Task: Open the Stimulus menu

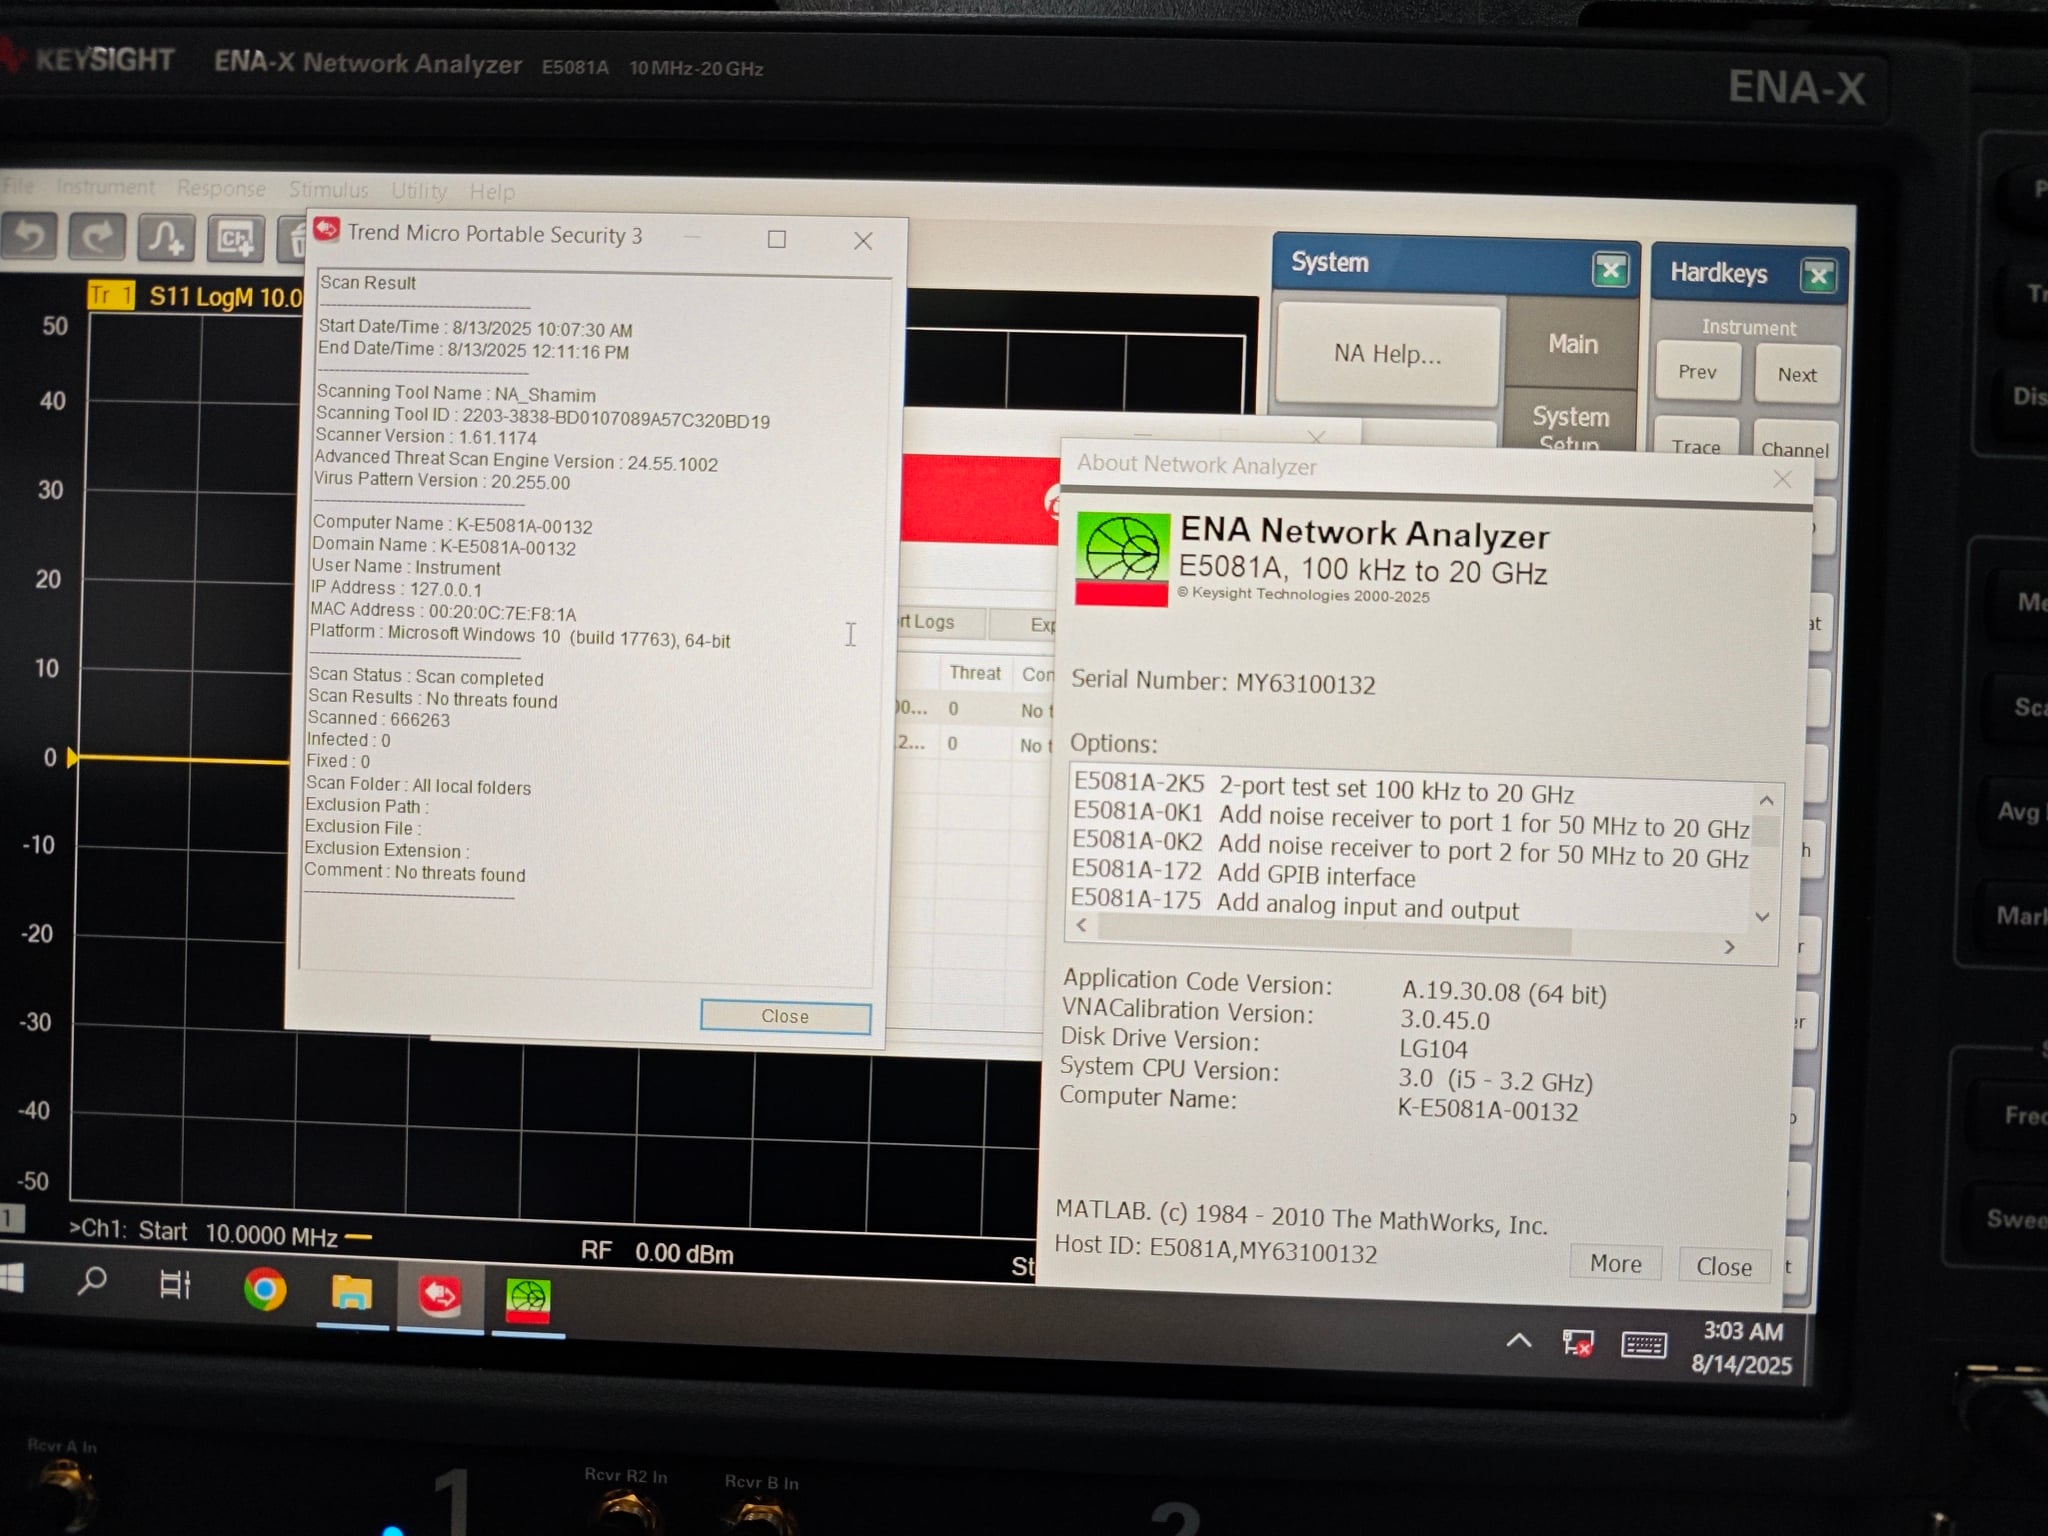Action: 328,189
